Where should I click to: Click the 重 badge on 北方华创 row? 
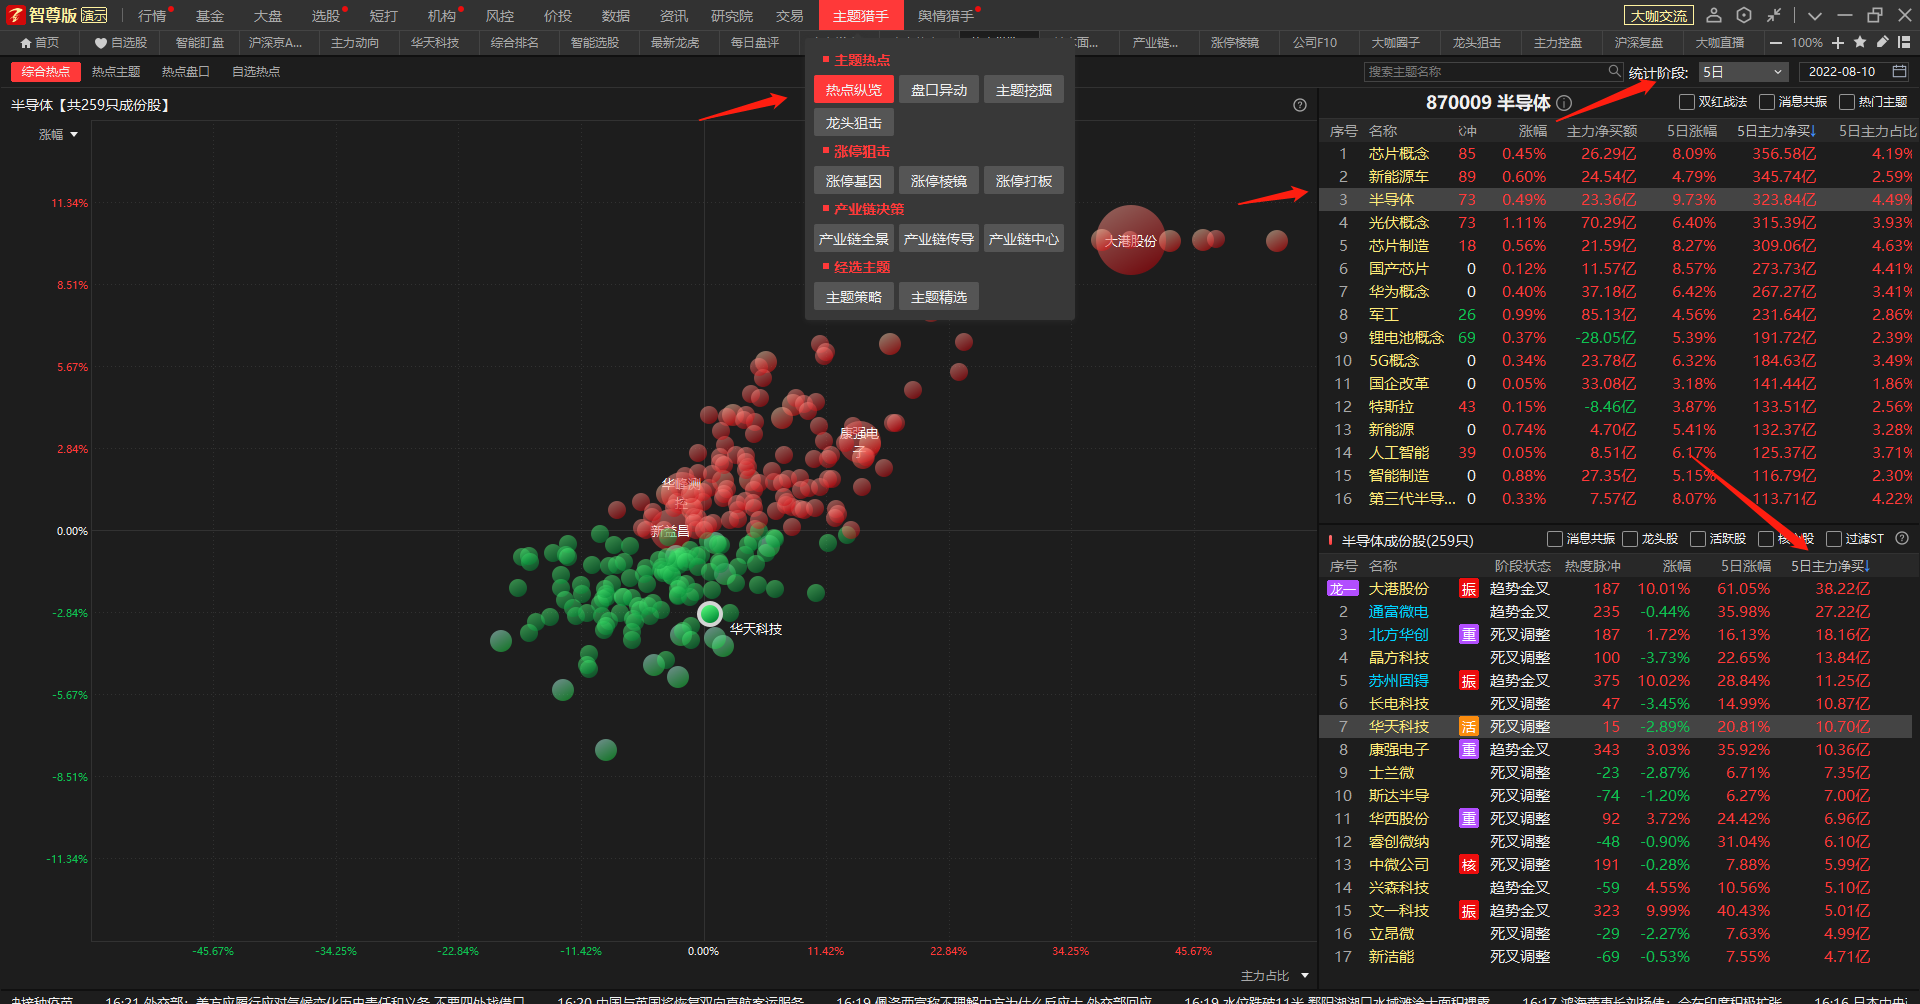(x=1468, y=635)
